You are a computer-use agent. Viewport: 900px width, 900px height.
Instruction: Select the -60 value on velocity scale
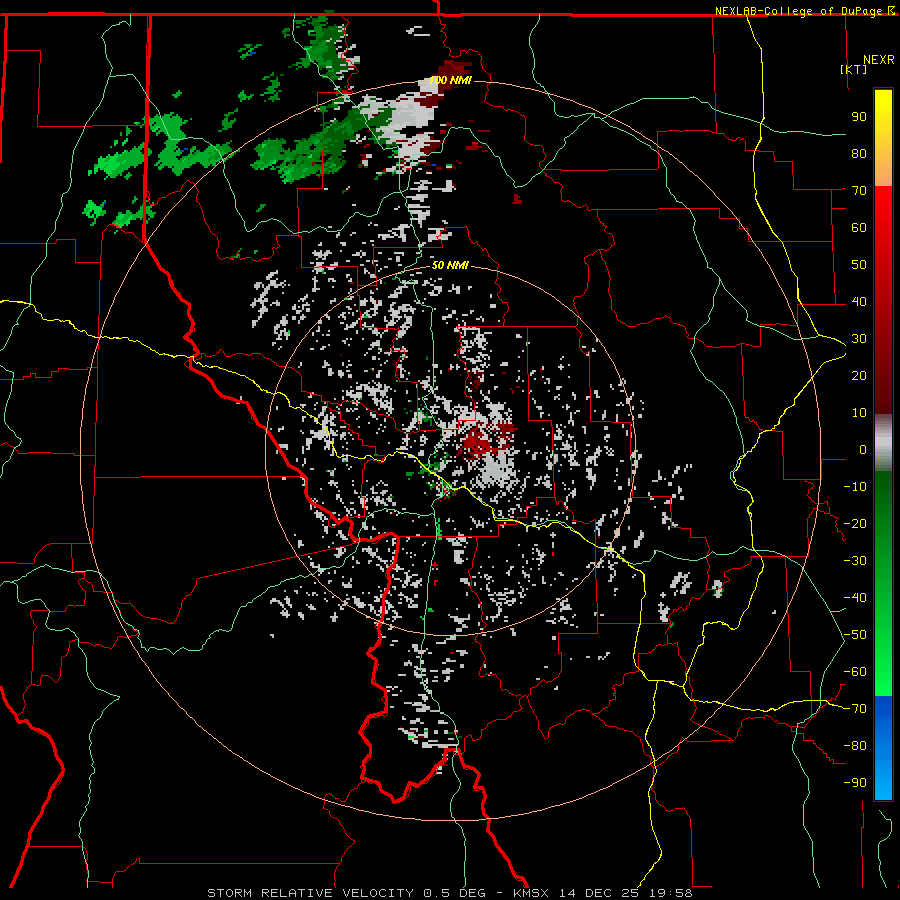tap(855, 672)
